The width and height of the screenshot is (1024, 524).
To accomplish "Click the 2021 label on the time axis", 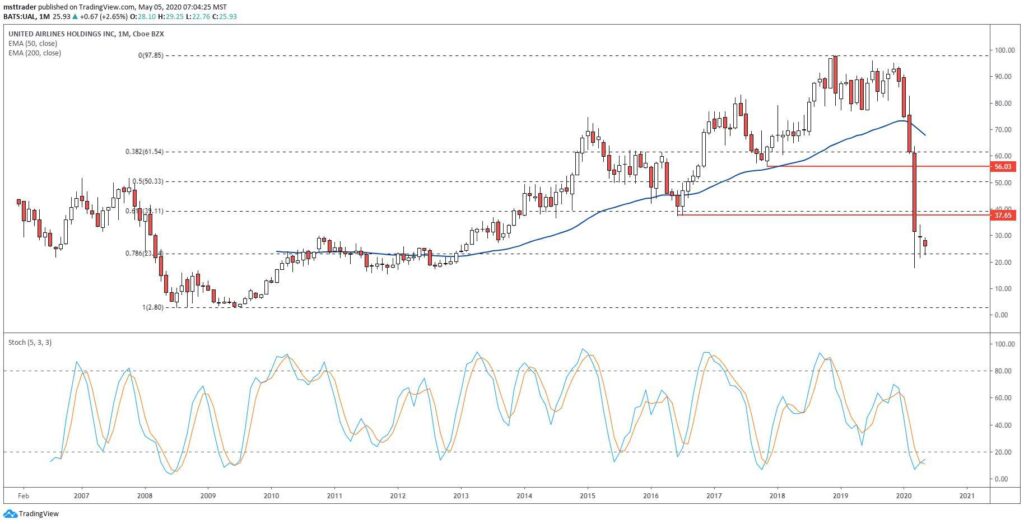I will pyautogui.click(x=967, y=497).
